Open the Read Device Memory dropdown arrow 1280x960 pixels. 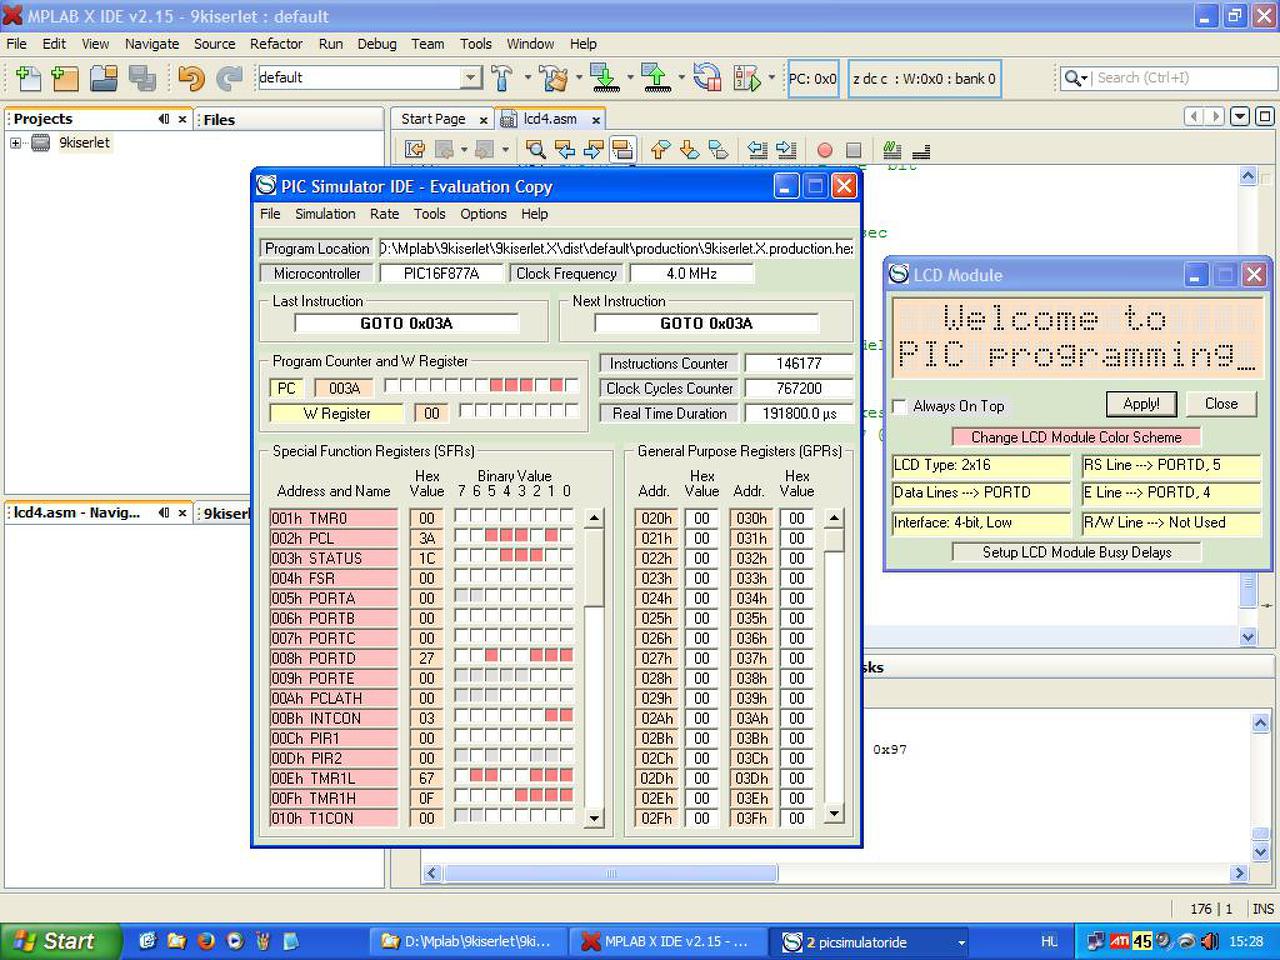click(682, 78)
